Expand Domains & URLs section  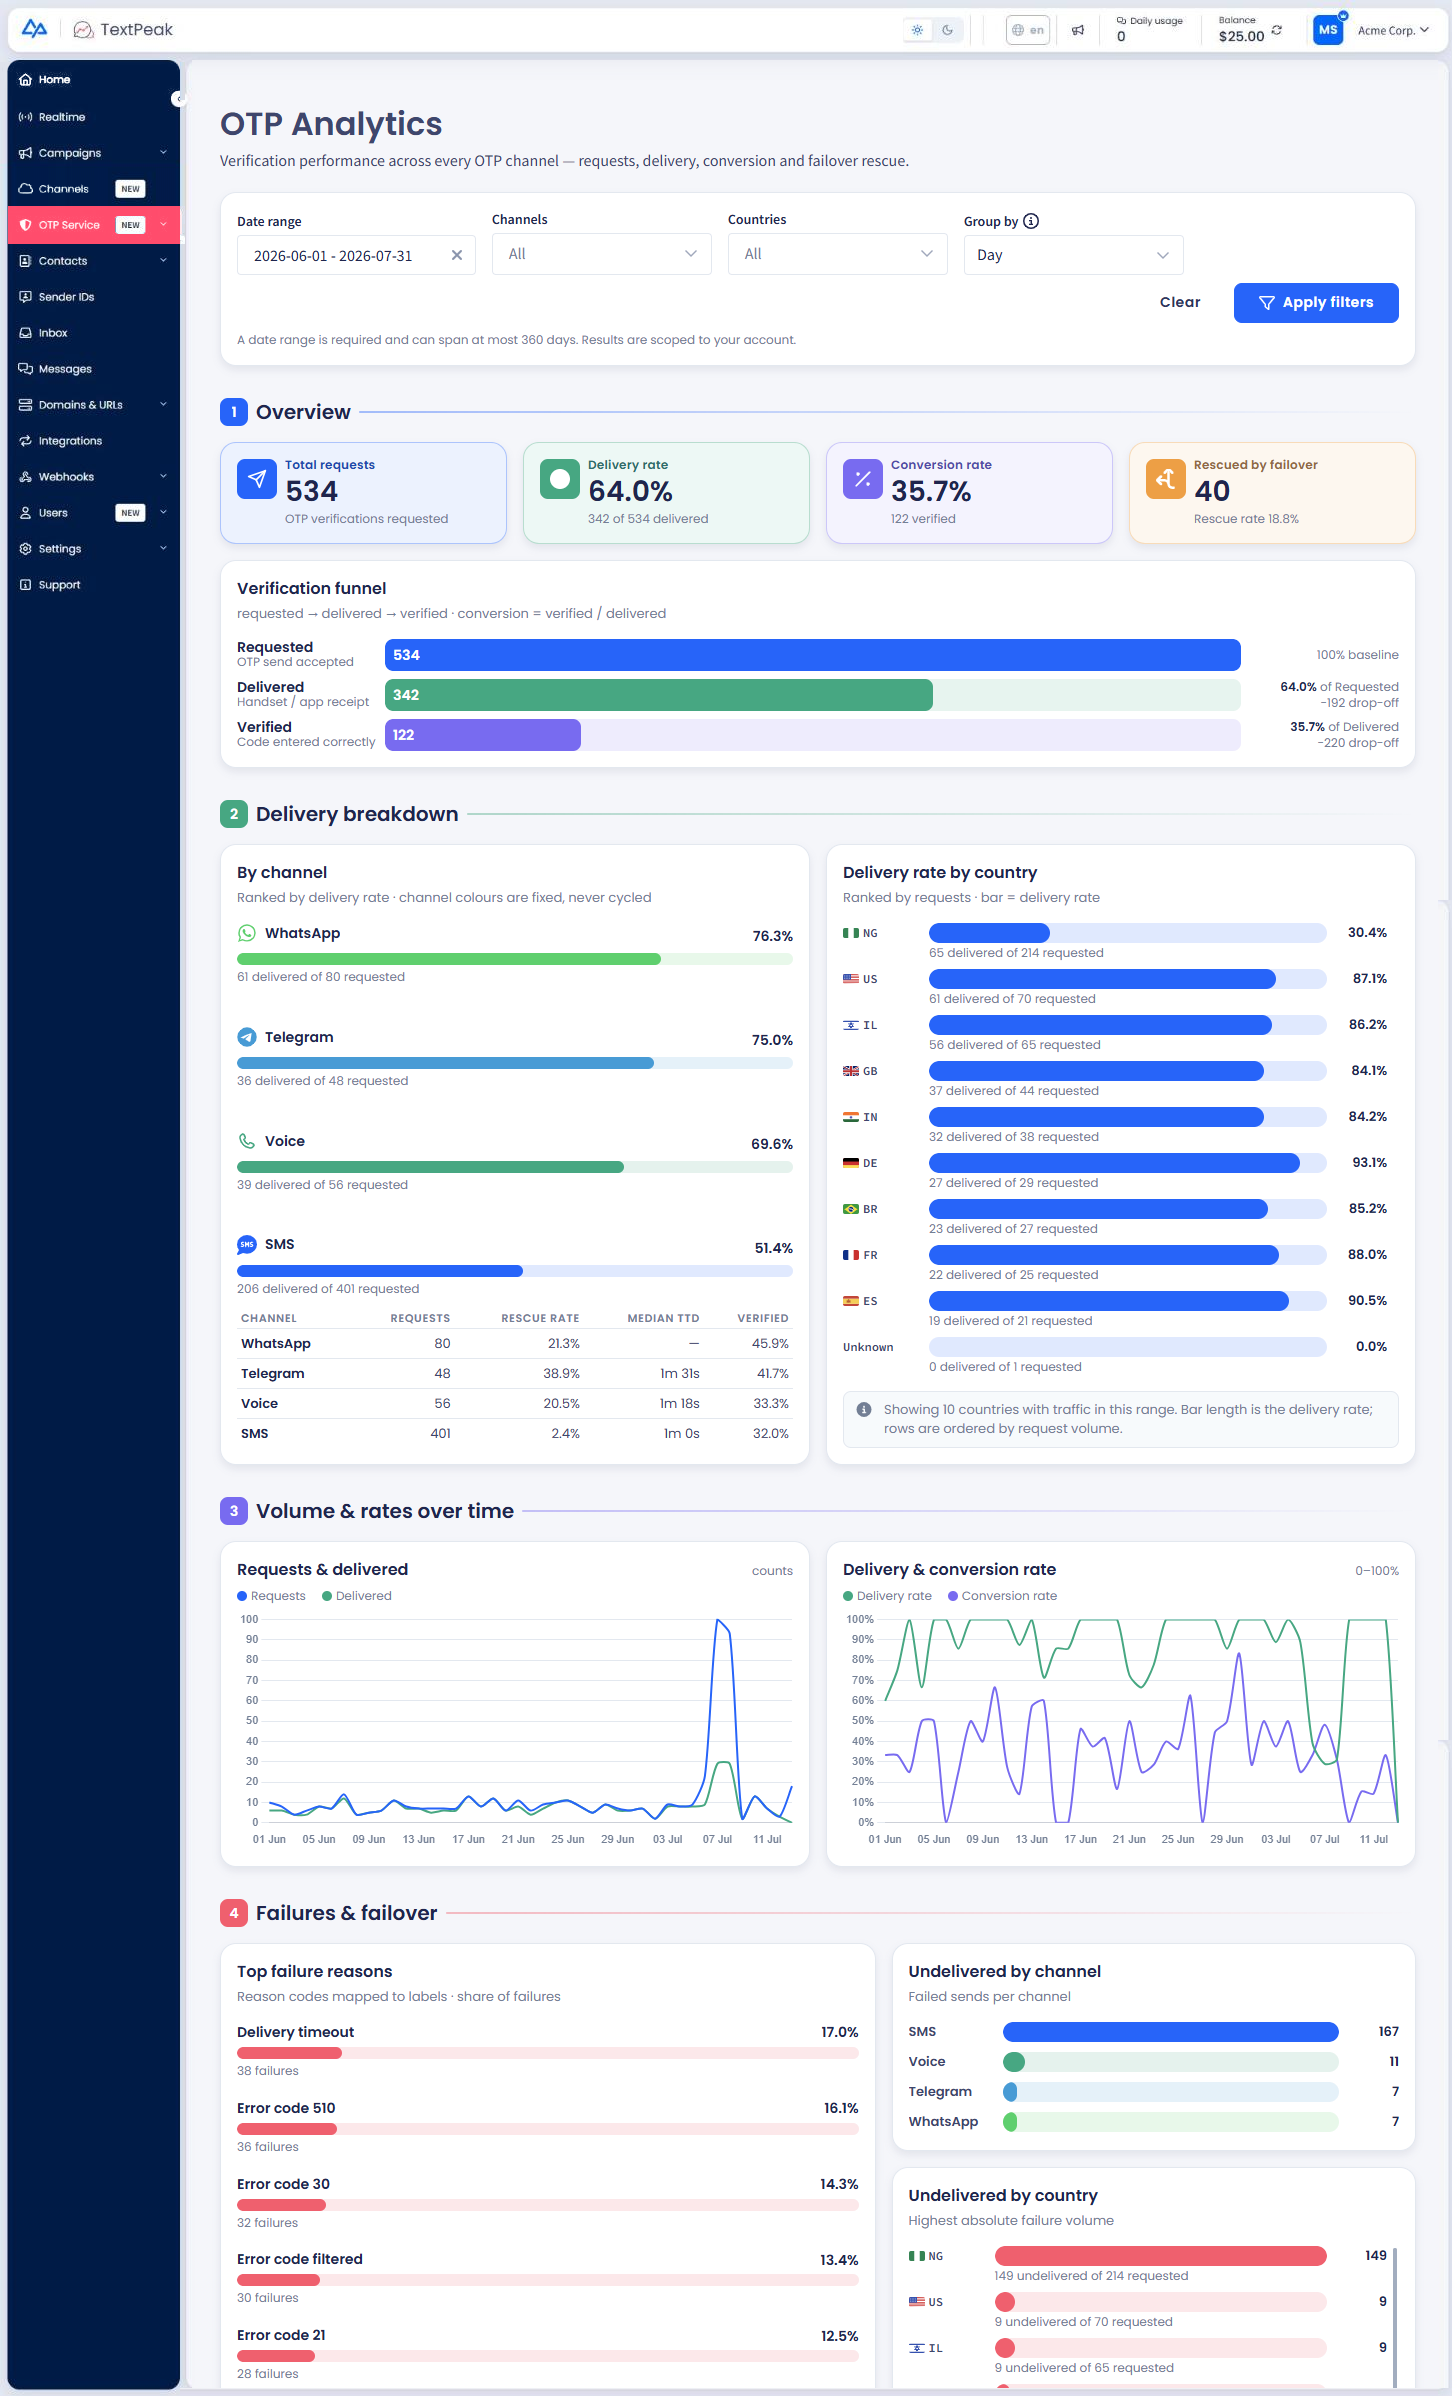(94, 405)
